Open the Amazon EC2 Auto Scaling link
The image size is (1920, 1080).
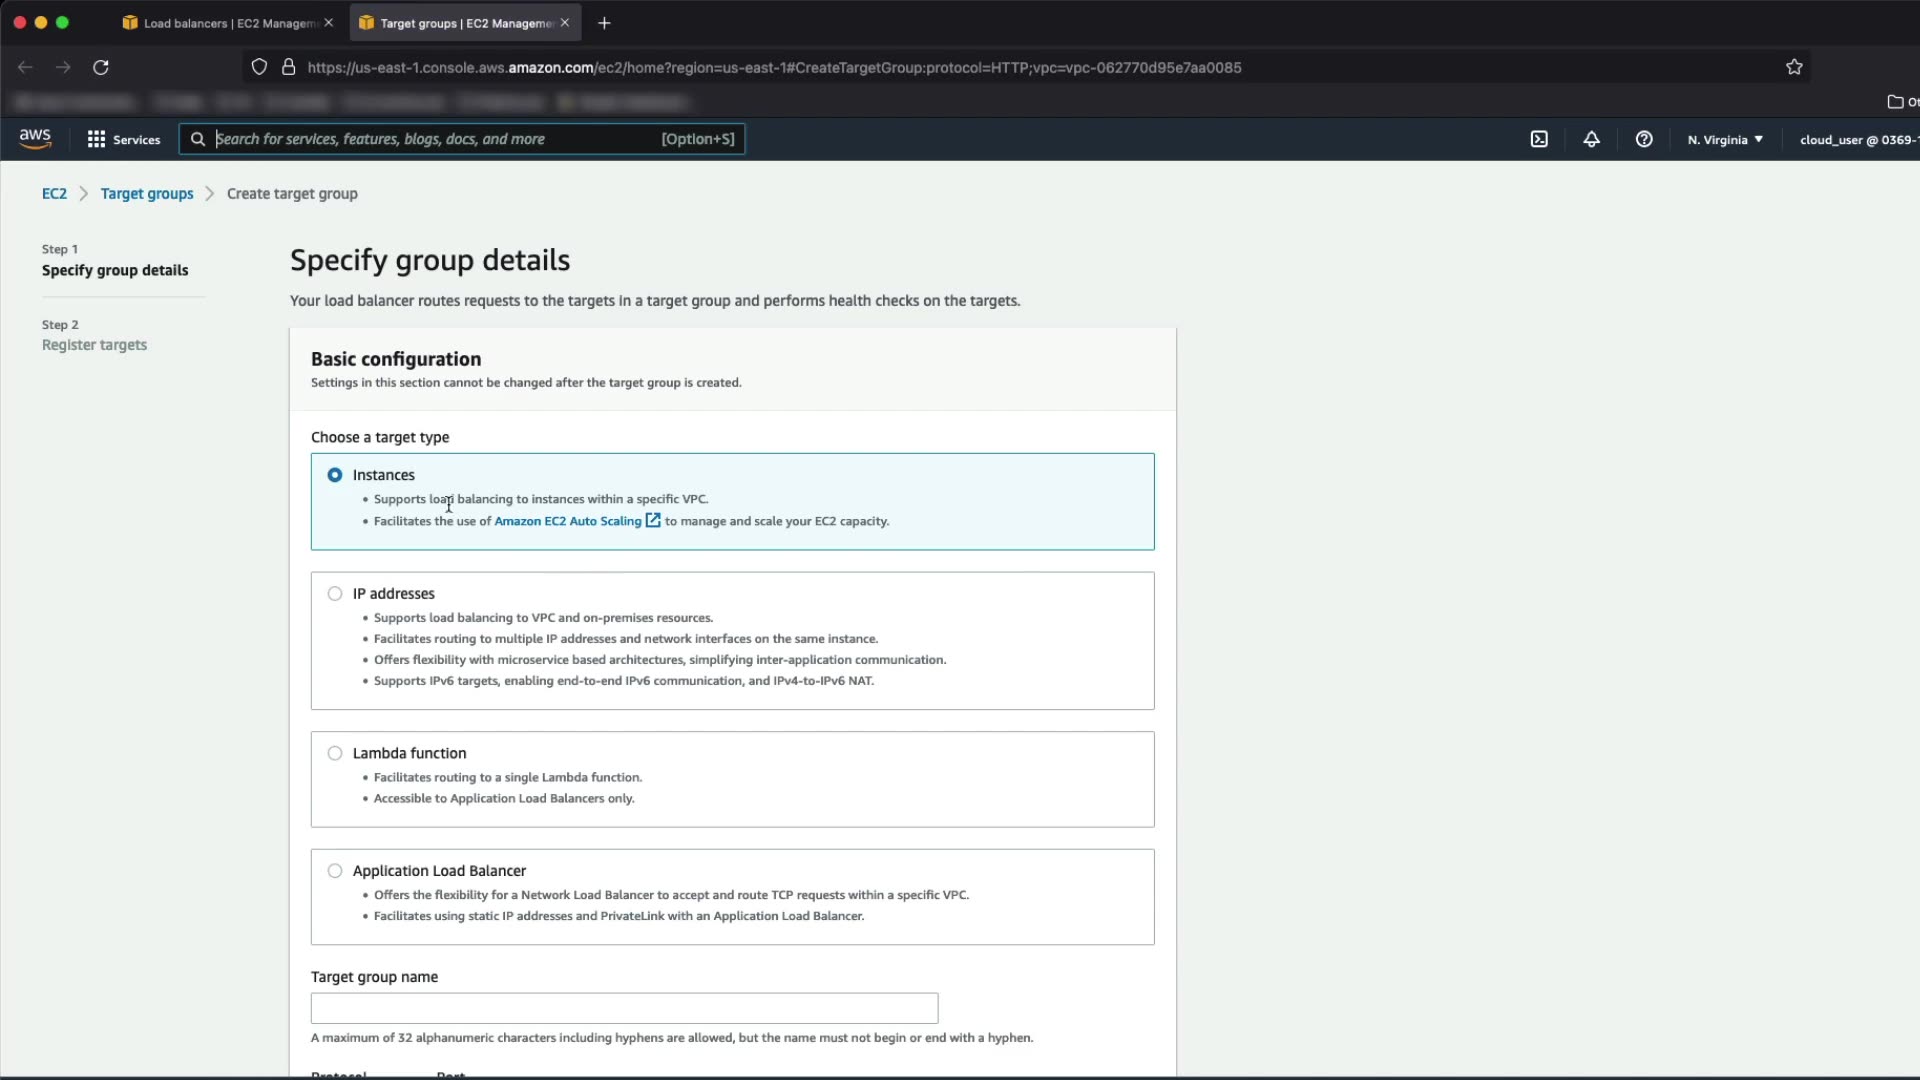click(568, 521)
